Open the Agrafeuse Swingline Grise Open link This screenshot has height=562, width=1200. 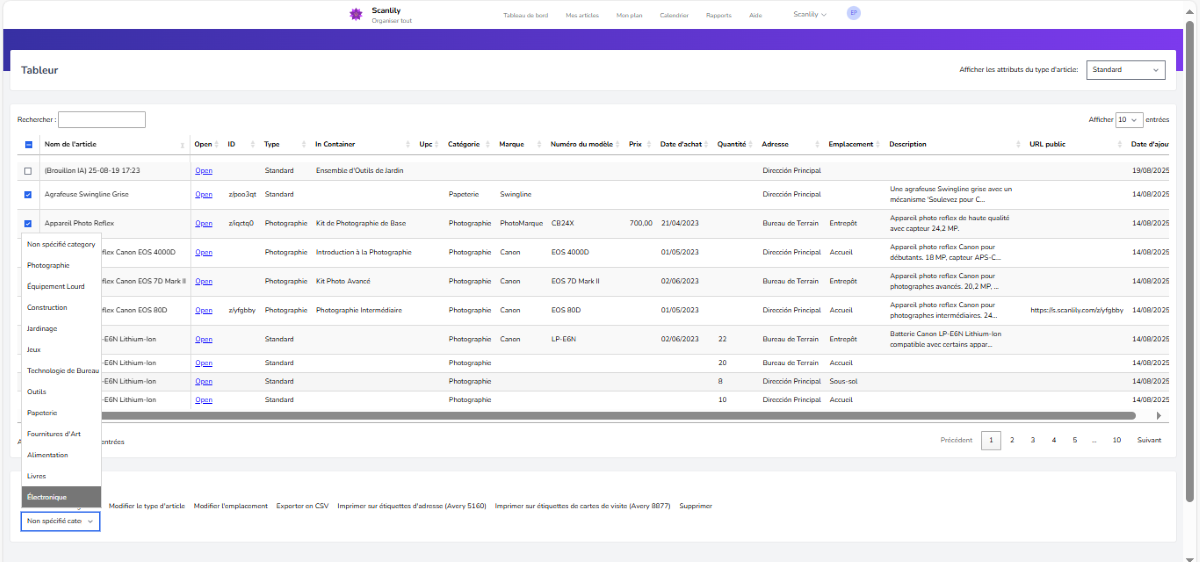[203, 194]
